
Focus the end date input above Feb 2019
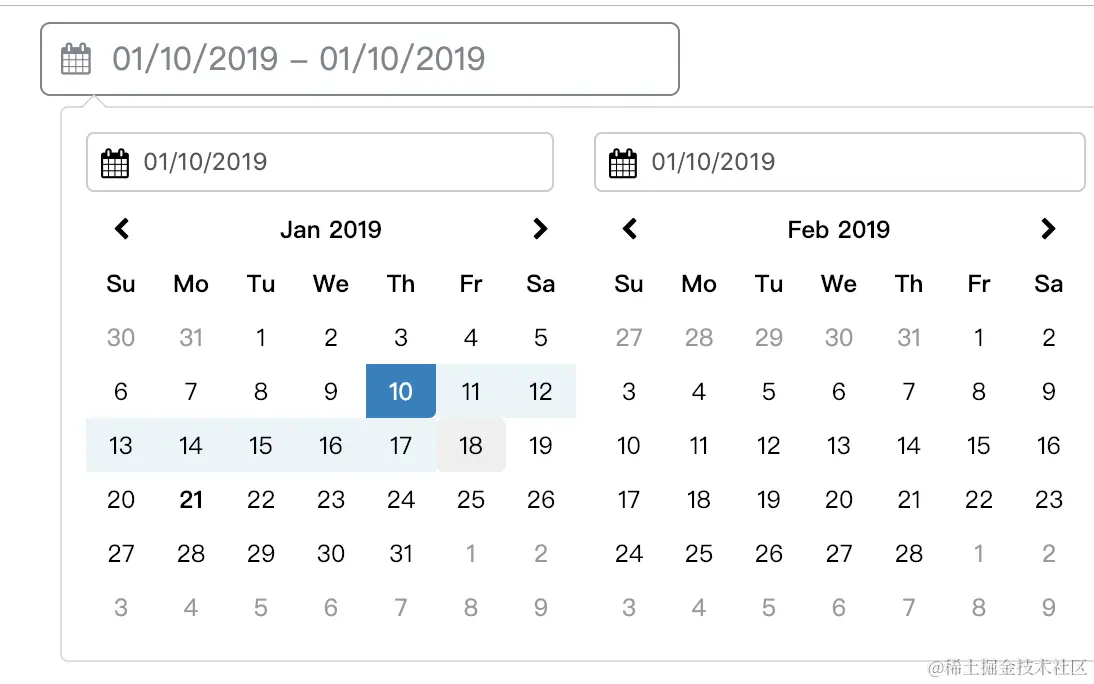839,162
